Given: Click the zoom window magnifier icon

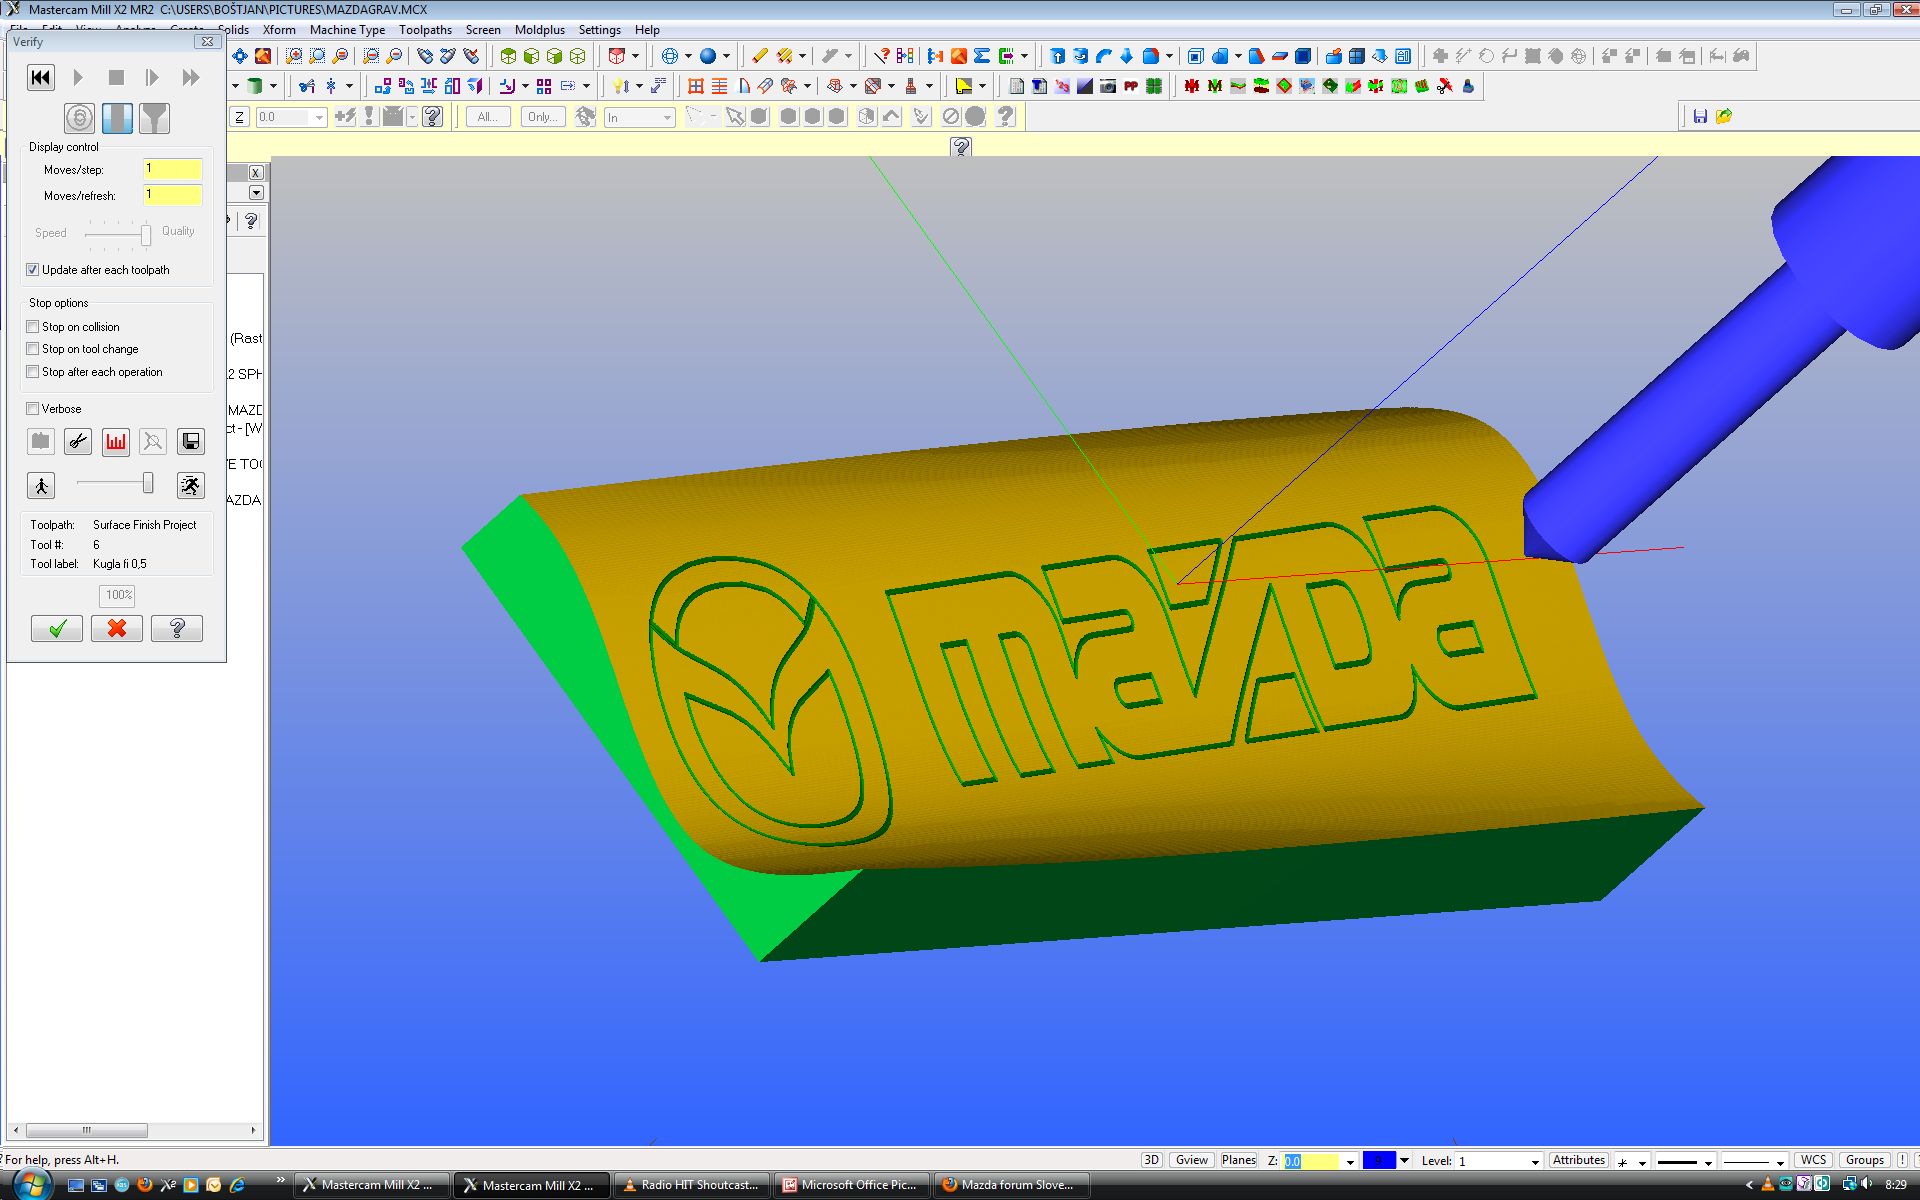Looking at the screenshot, I should (x=294, y=56).
